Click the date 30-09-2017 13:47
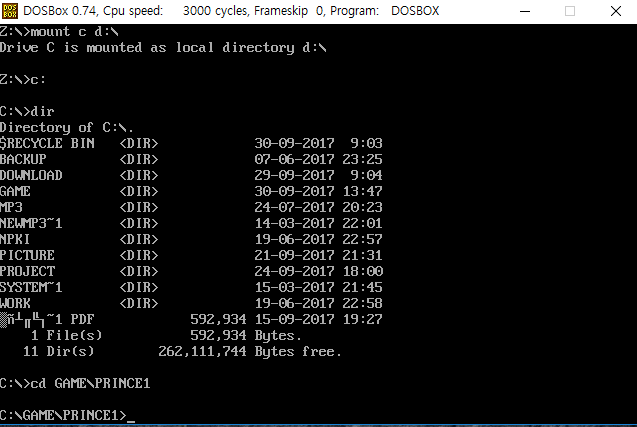The width and height of the screenshot is (637, 427). (318, 191)
